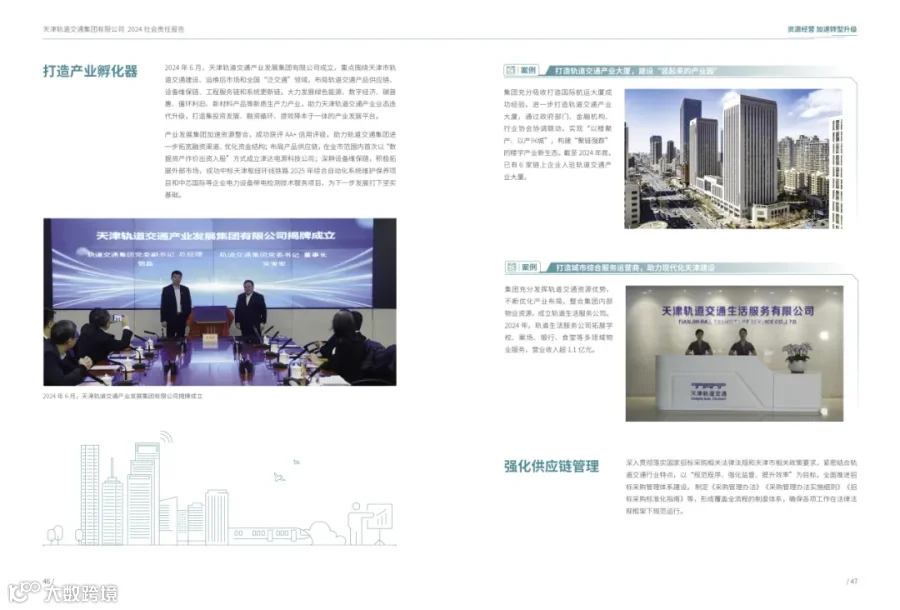
Task: Click the case title 打造城市综合服务运营商
Action: click(635, 268)
